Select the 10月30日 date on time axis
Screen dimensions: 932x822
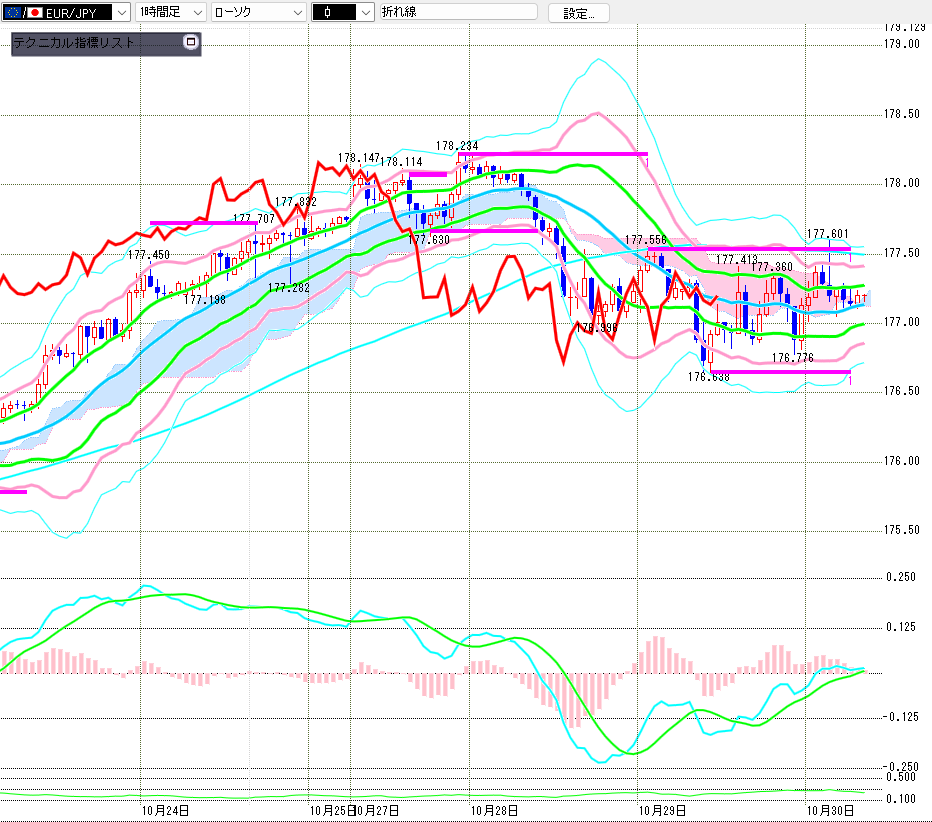tap(831, 810)
